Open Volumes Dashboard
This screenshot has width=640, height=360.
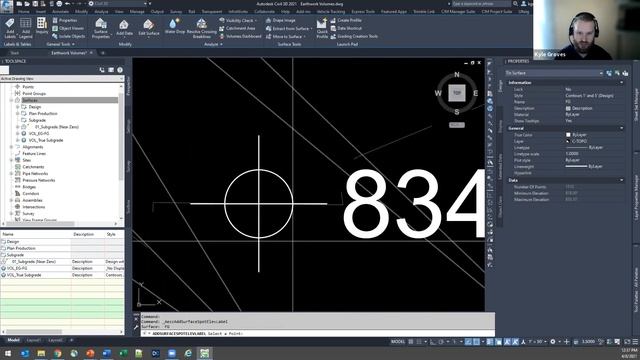point(240,36)
